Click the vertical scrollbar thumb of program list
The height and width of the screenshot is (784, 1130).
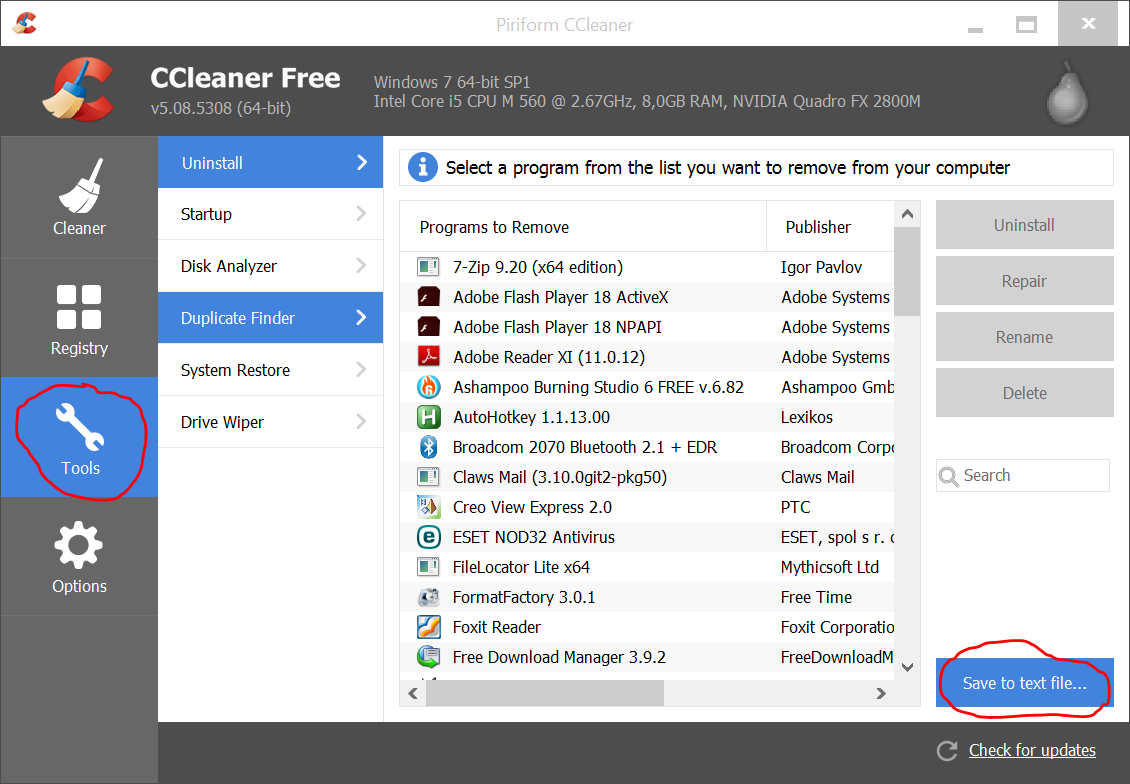pyautogui.click(x=907, y=272)
